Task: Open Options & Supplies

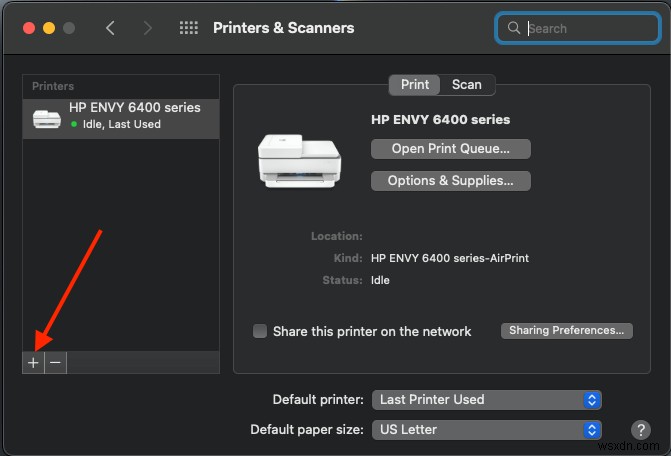Action: click(x=450, y=181)
